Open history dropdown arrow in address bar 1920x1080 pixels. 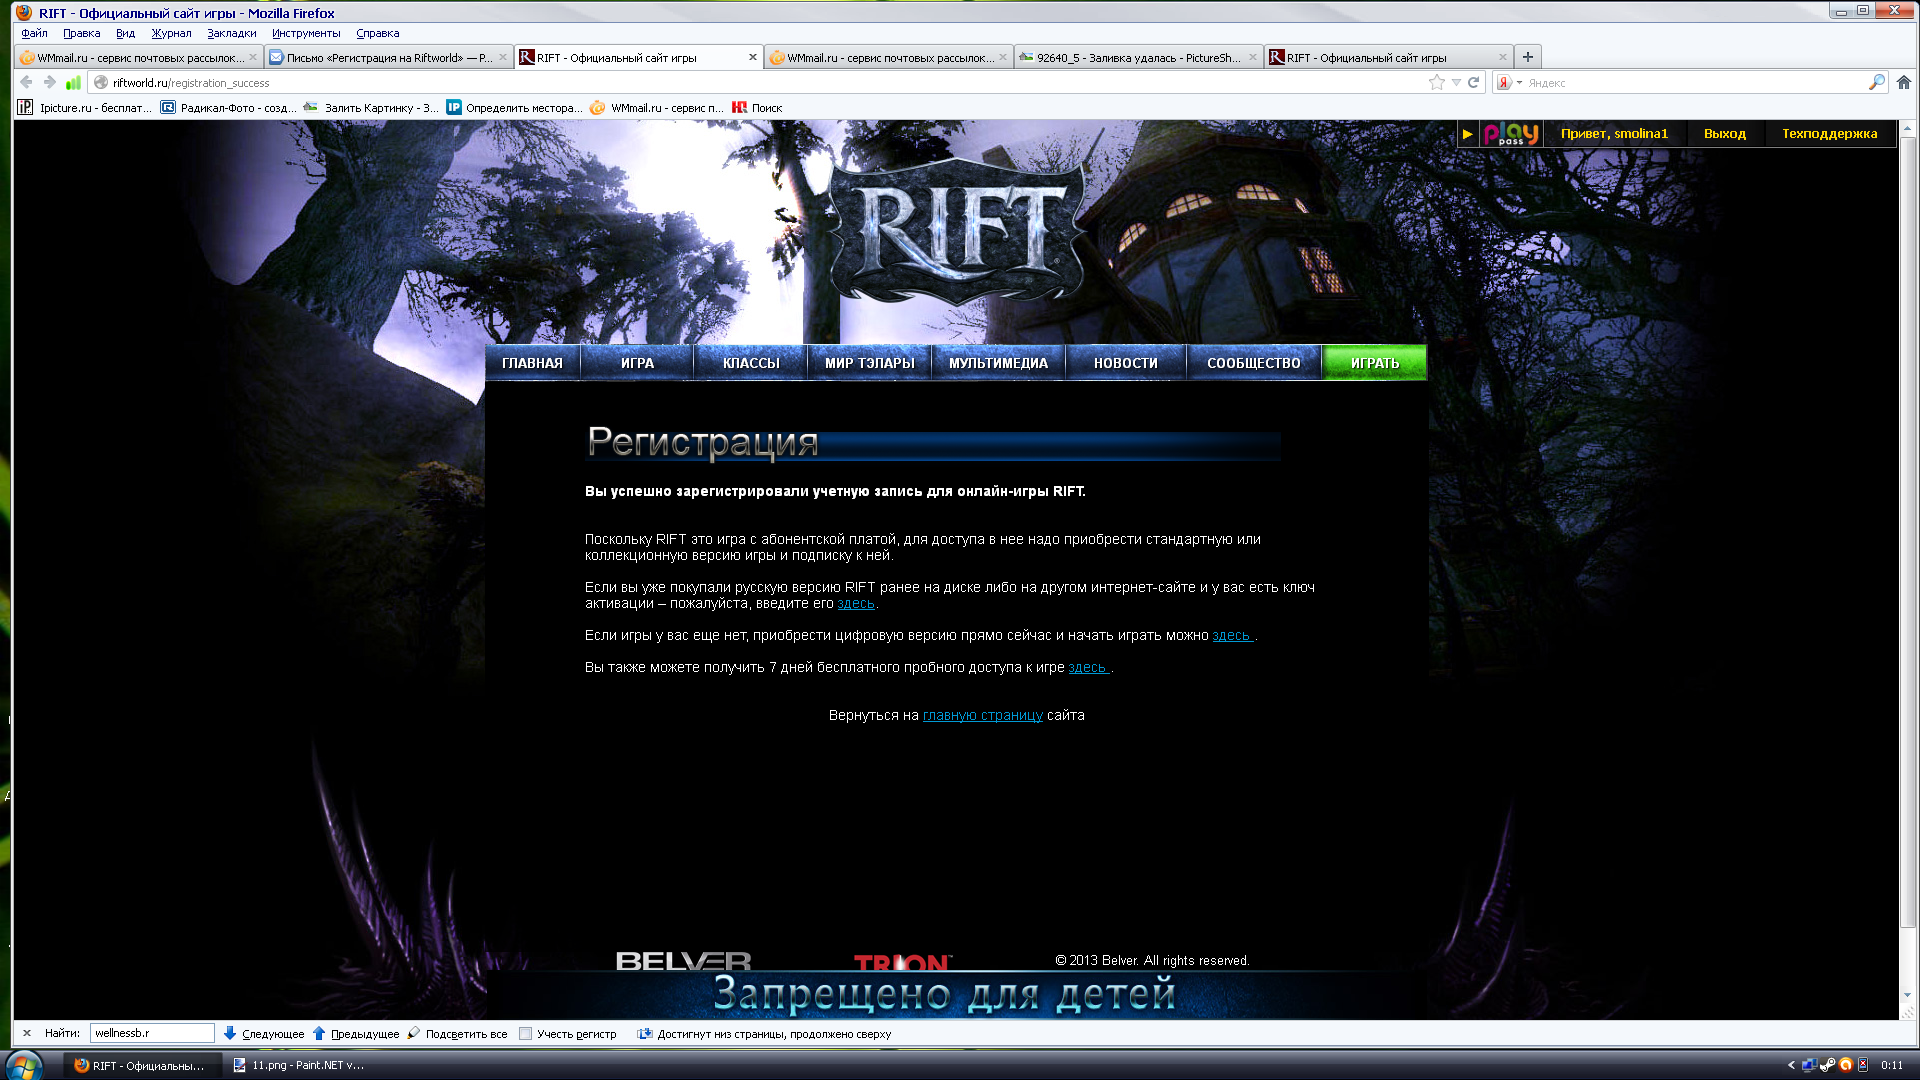(x=1456, y=82)
